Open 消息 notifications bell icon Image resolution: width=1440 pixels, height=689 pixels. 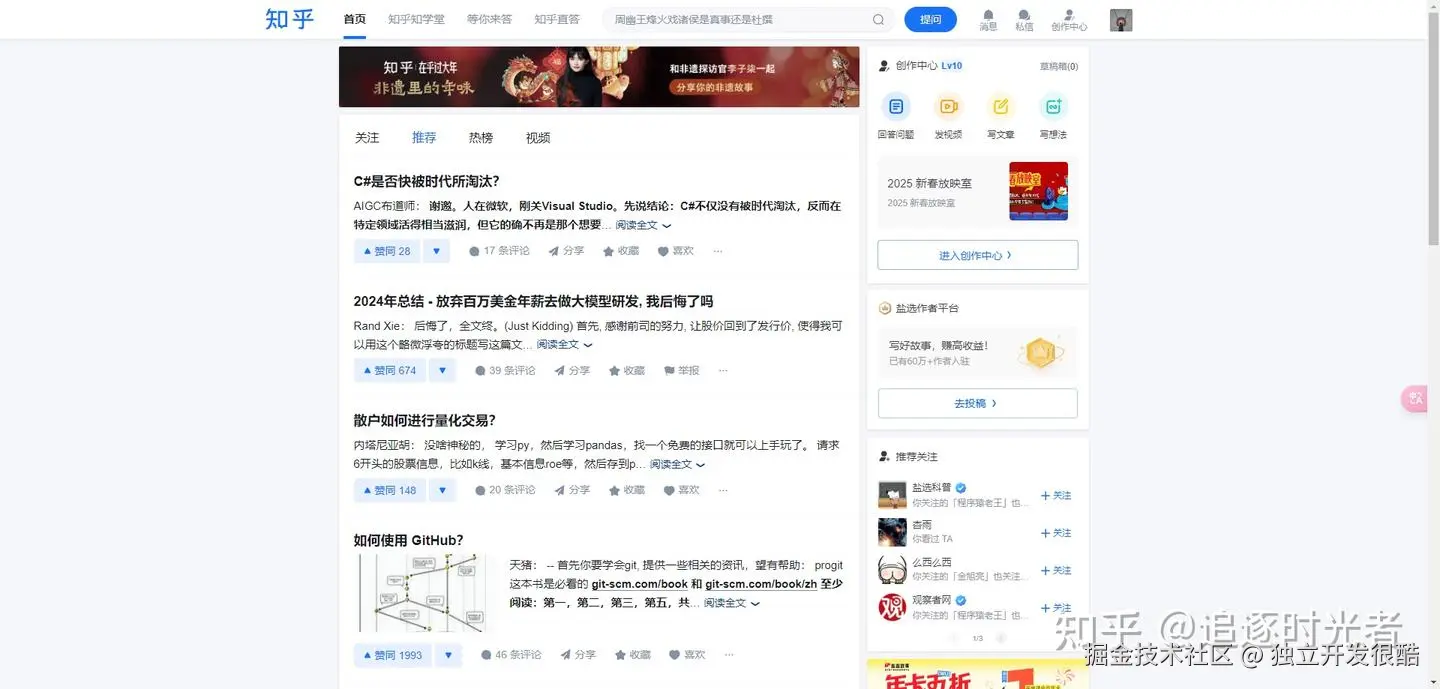coord(988,20)
